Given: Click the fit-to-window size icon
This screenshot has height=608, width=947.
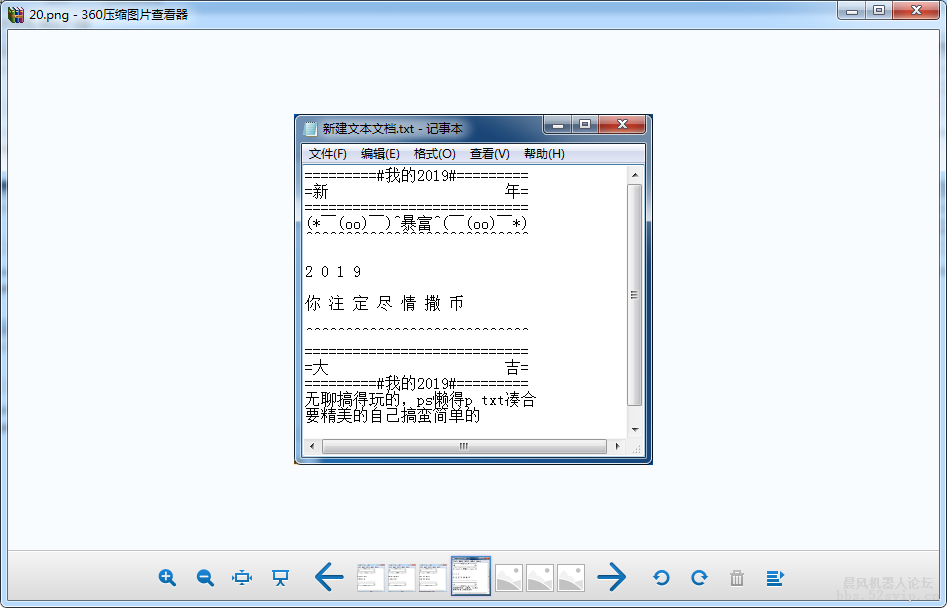Looking at the screenshot, I should [242, 577].
